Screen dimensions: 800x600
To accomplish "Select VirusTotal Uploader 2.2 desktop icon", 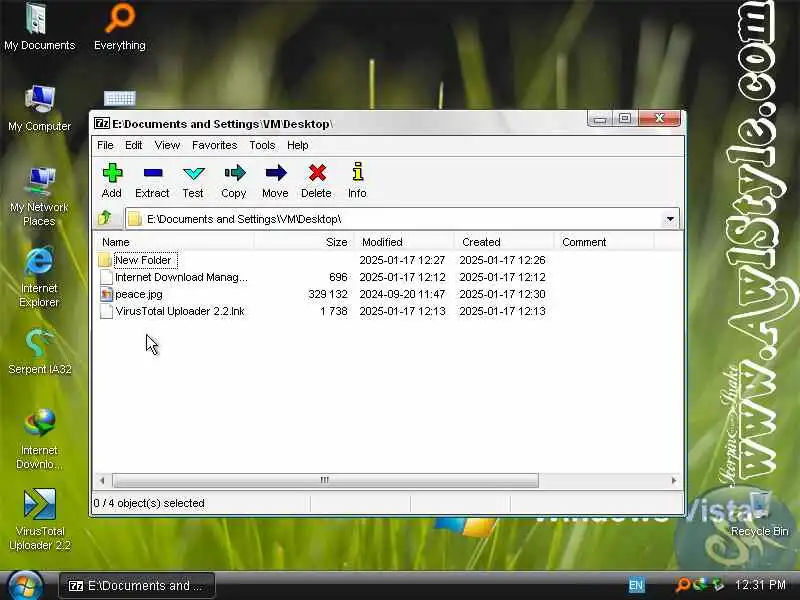I will [x=40, y=505].
